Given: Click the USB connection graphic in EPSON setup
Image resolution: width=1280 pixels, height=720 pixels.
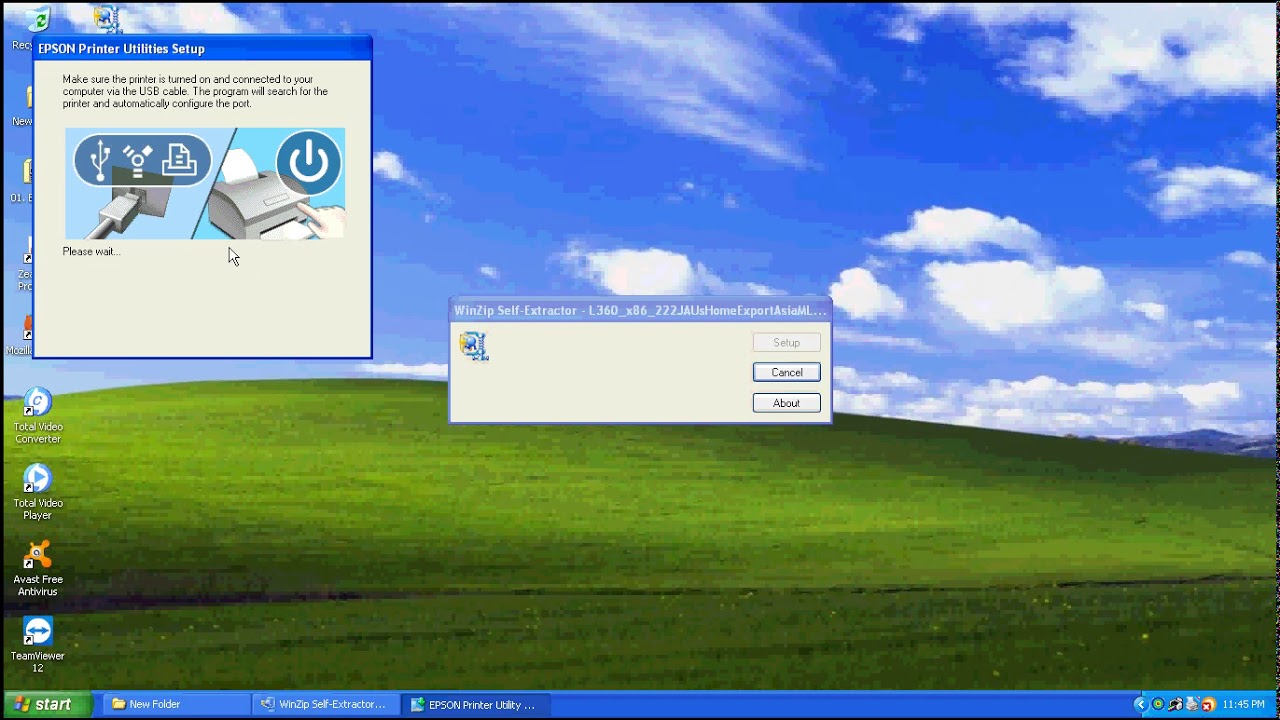Looking at the screenshot, I should 142,160.
